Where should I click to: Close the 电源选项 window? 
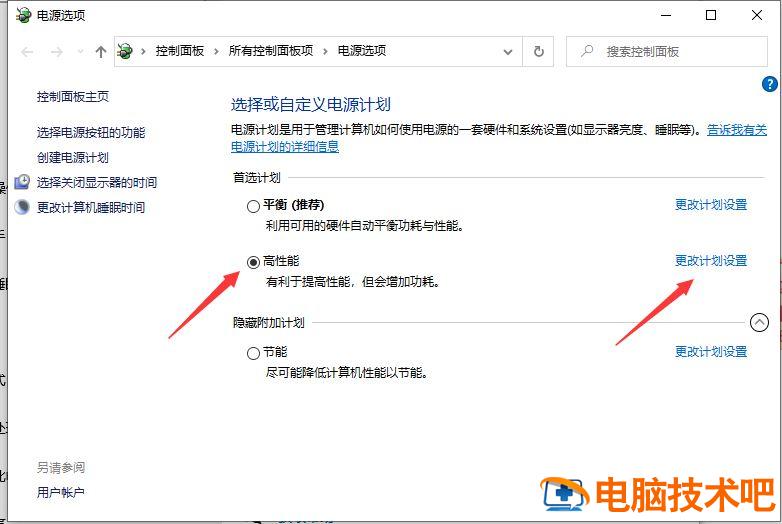click(757, 15)
